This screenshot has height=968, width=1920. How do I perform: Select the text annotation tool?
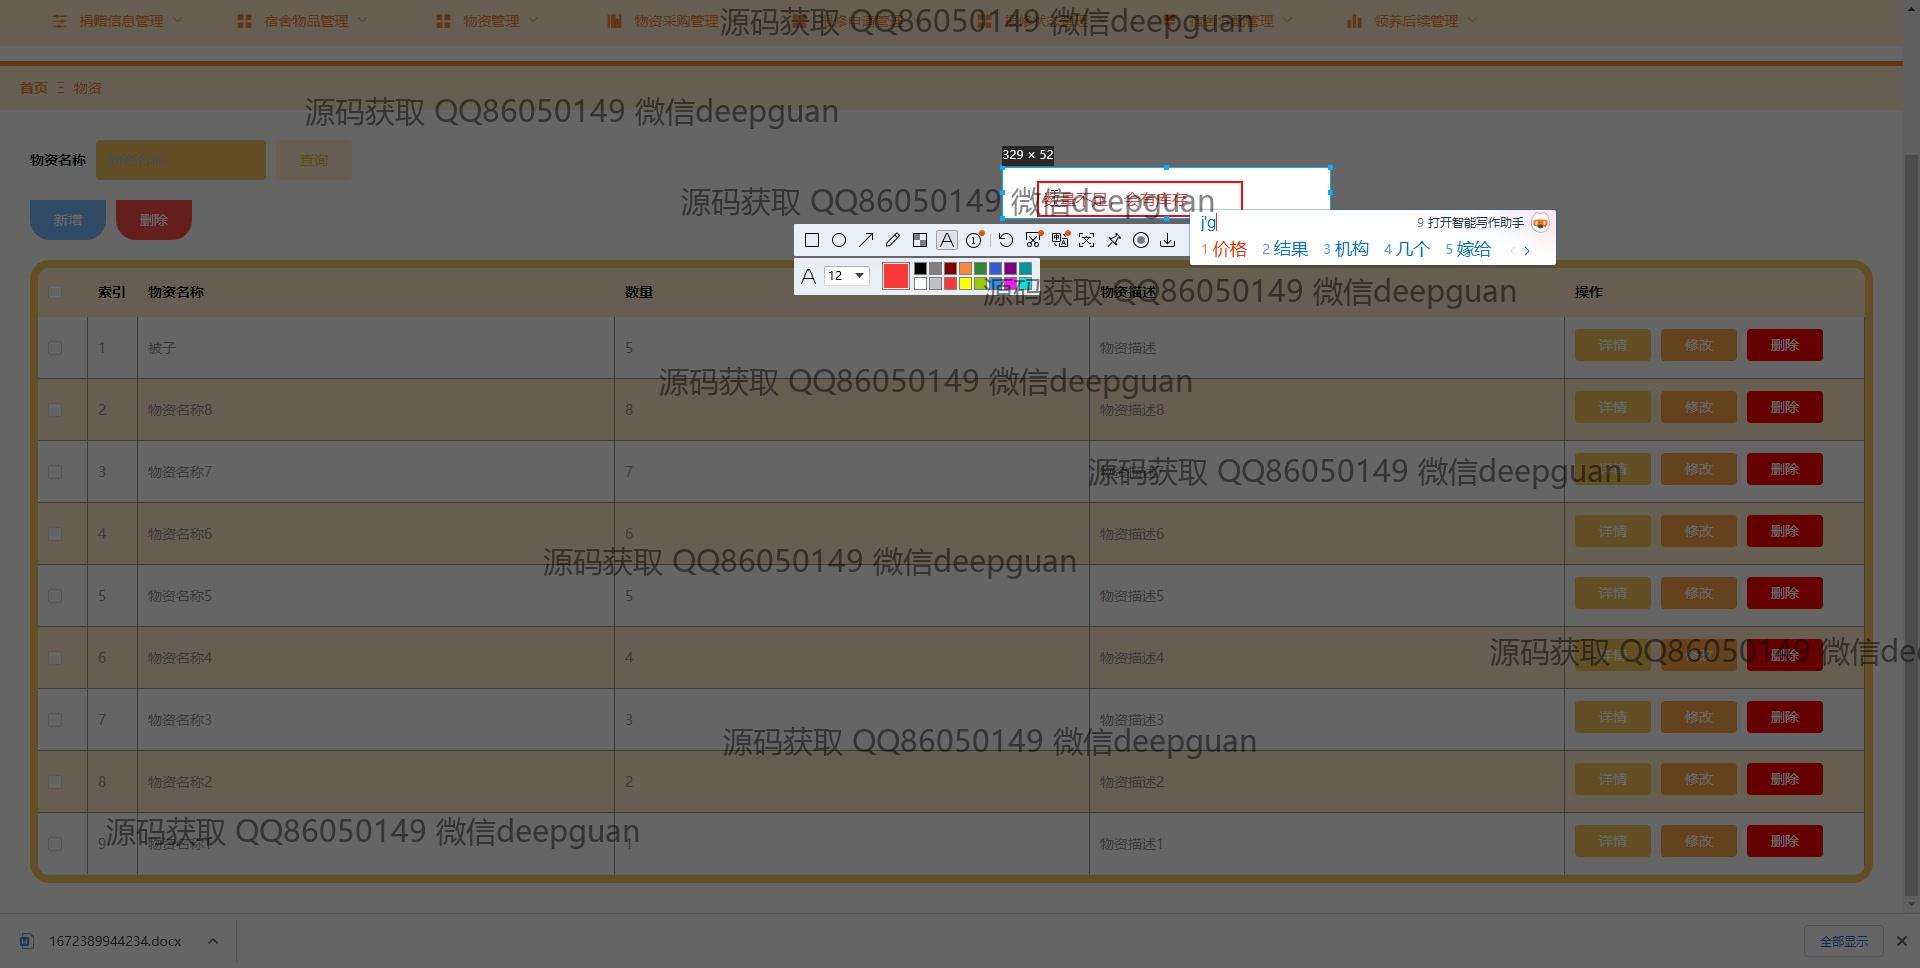click(947, 240)
